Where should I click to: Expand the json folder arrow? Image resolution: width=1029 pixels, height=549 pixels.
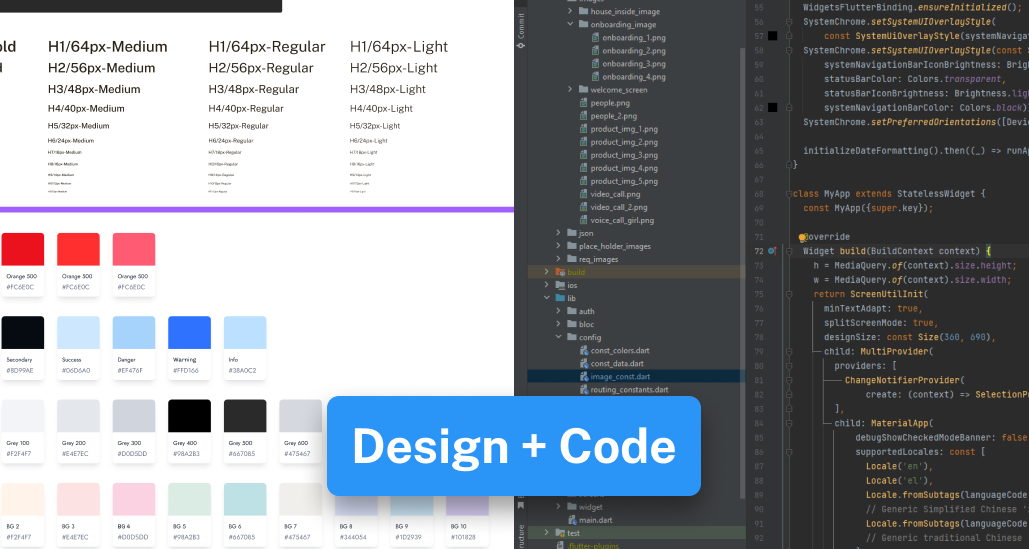(x=558, y=233)
